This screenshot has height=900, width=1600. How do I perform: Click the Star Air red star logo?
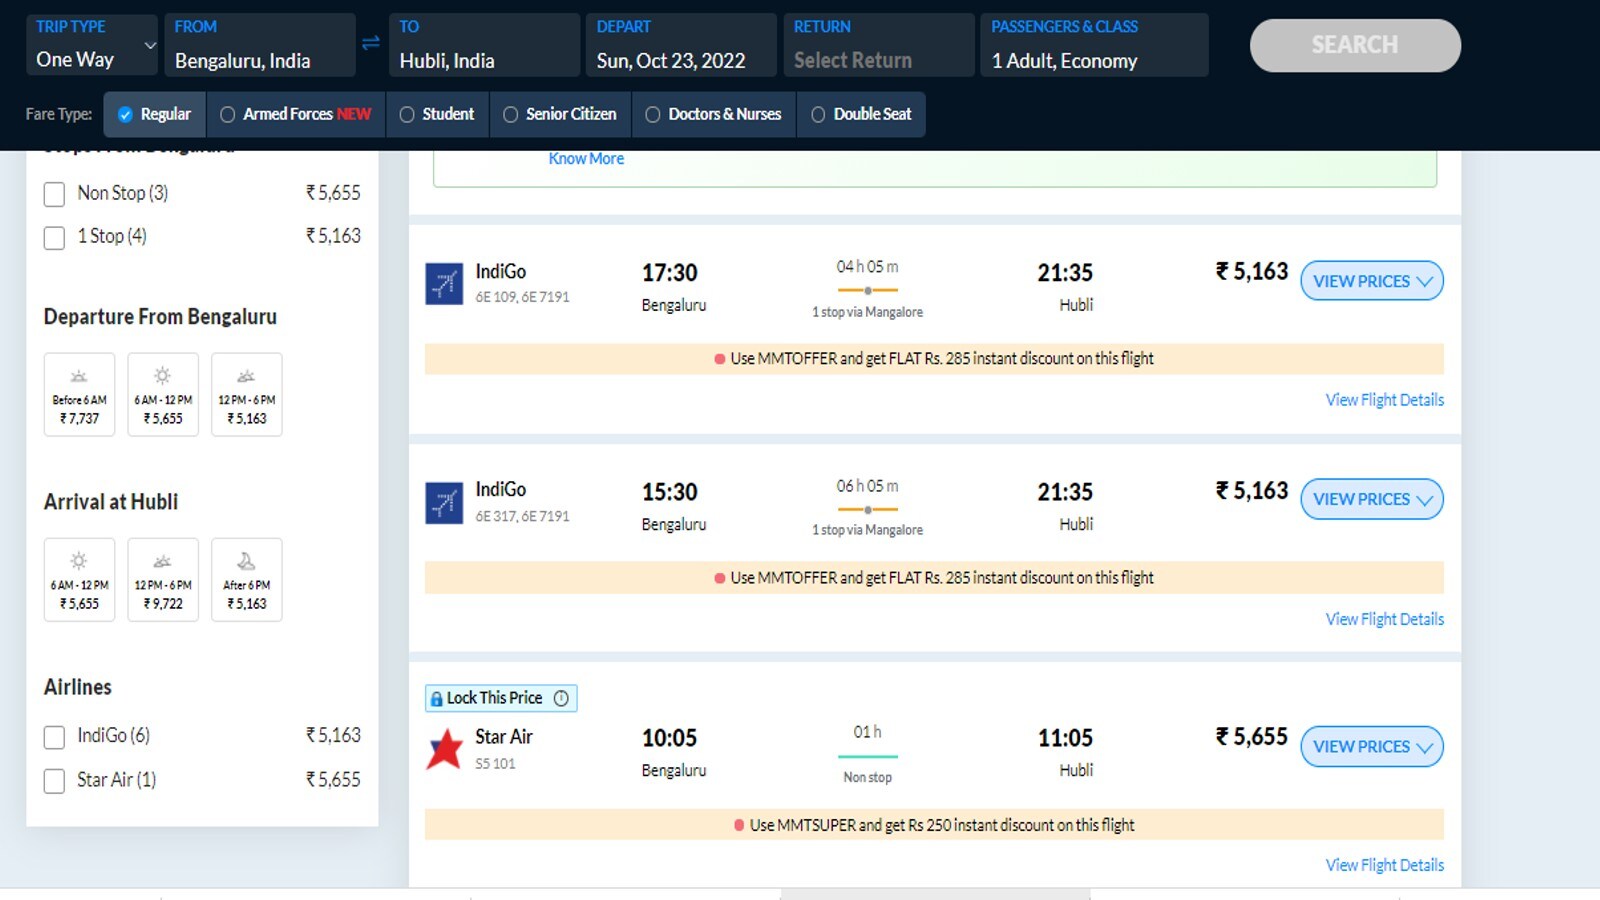click(444, 749)
